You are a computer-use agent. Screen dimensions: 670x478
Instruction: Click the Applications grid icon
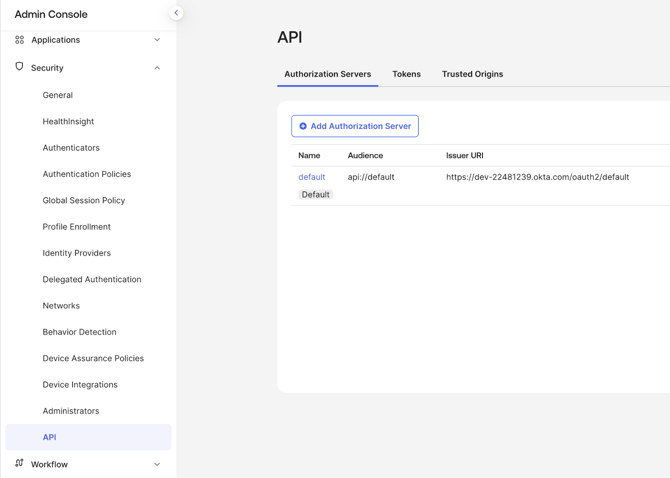coord(19,40)
